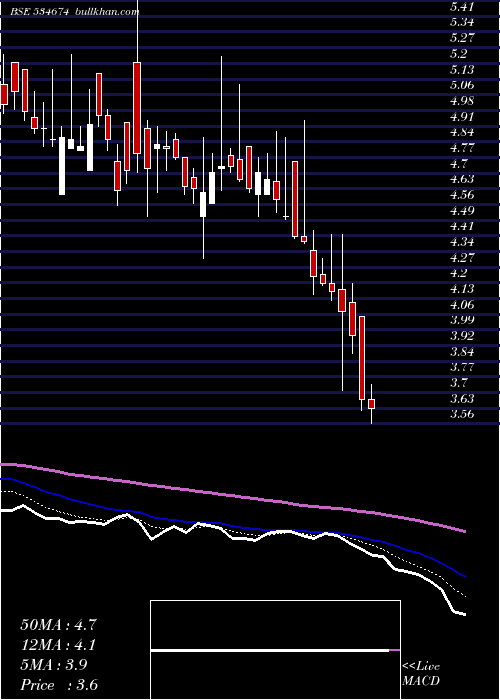The height and width of the screenshot is (700, 500).
Task: Click the 4.2 price axis label
Action: click(459, 274)
